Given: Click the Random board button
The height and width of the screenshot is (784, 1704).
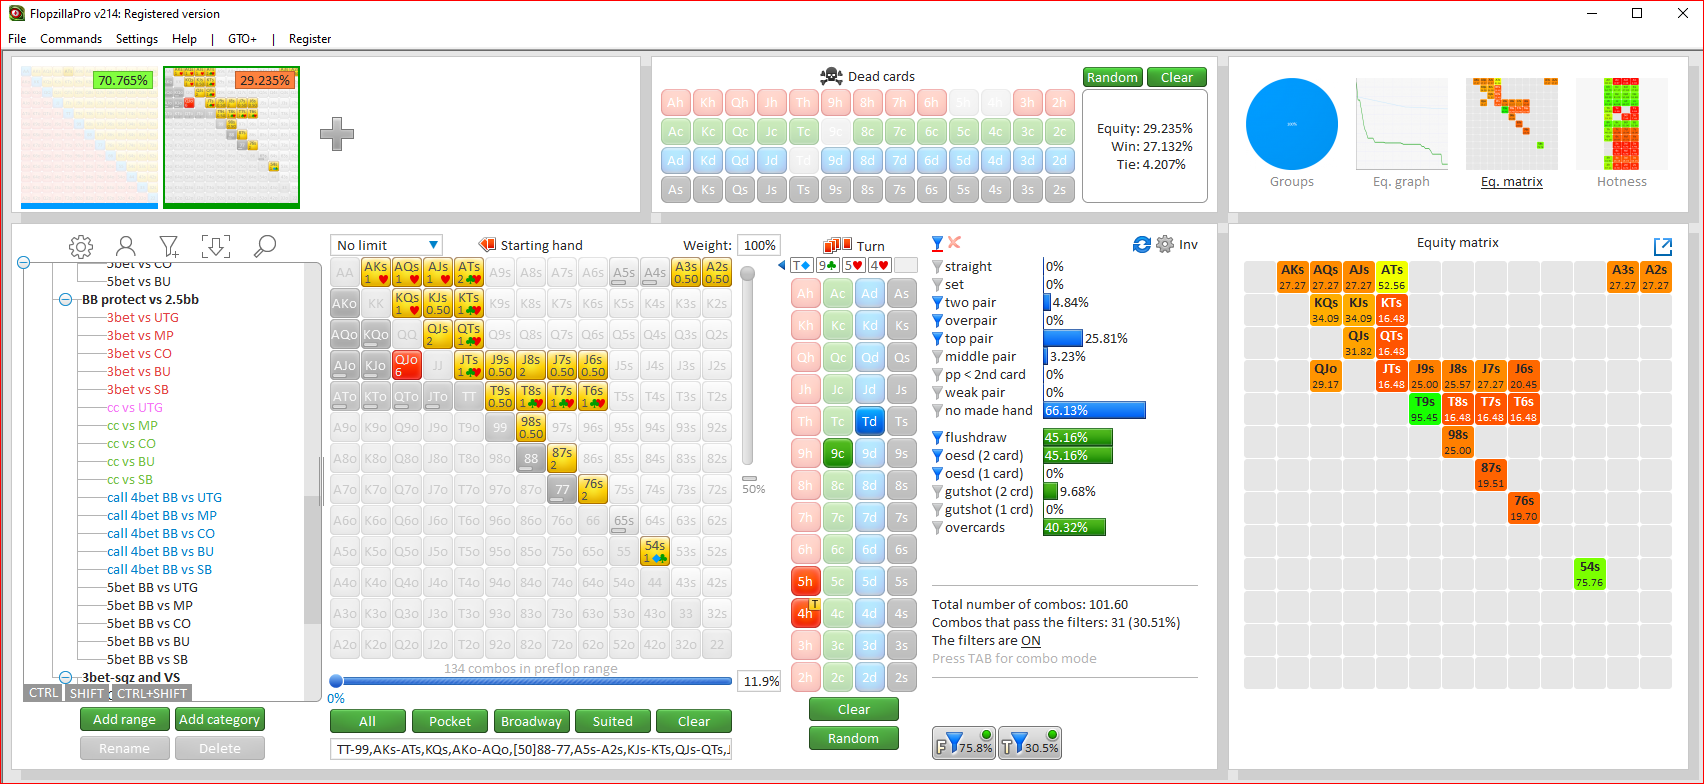Looking at the screenshot, I should click(854, 738).
